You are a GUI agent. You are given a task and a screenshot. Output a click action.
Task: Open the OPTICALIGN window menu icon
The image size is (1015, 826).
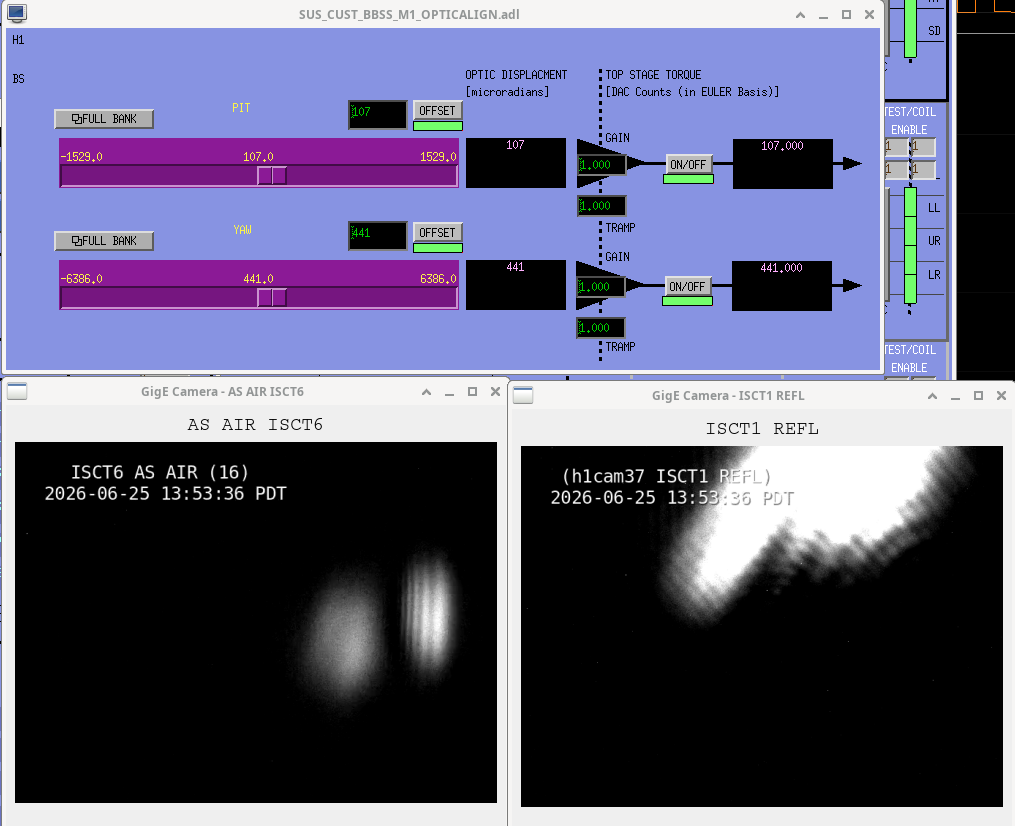pyautogui.click(x=17, y=13)
